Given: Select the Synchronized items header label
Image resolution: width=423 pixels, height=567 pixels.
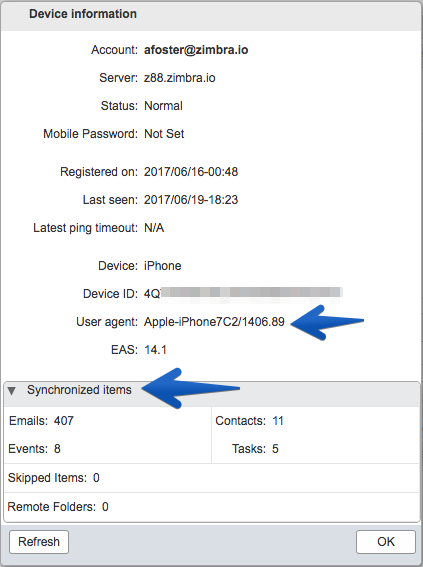Looking at the screenshot, I should pos(79,390).
